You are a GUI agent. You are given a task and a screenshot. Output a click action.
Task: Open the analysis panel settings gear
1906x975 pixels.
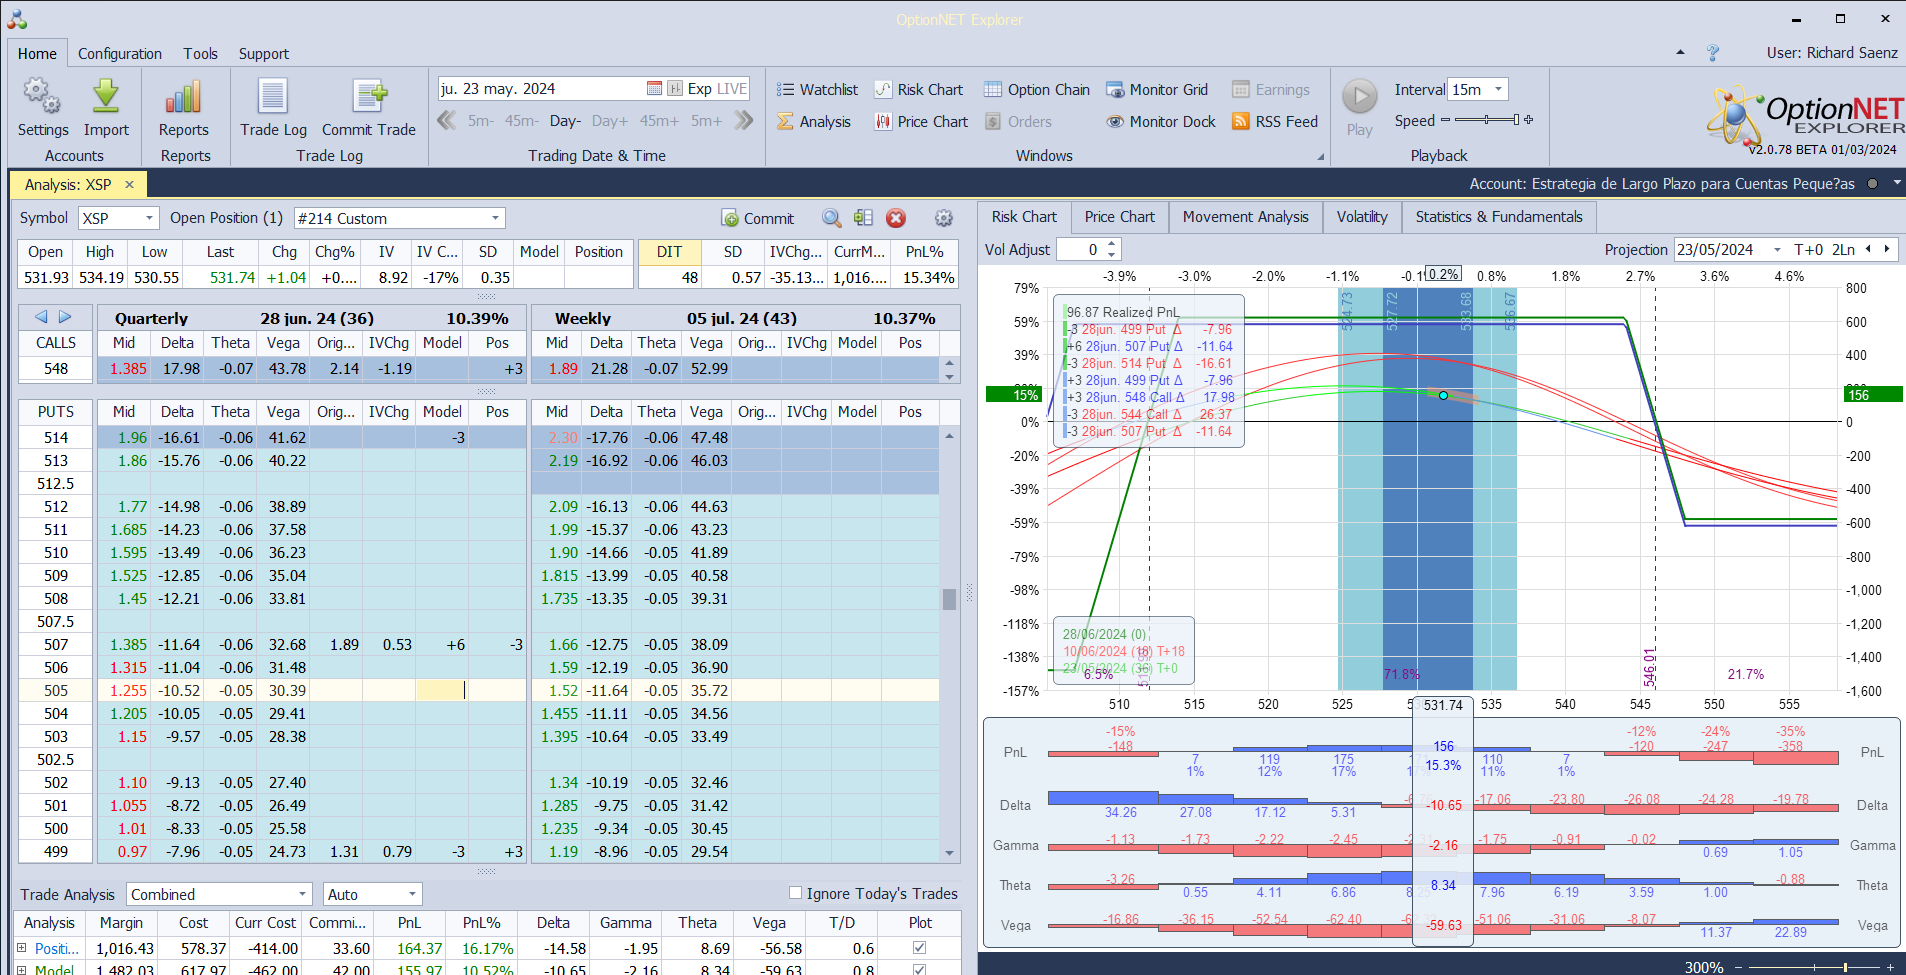(943, 218)
